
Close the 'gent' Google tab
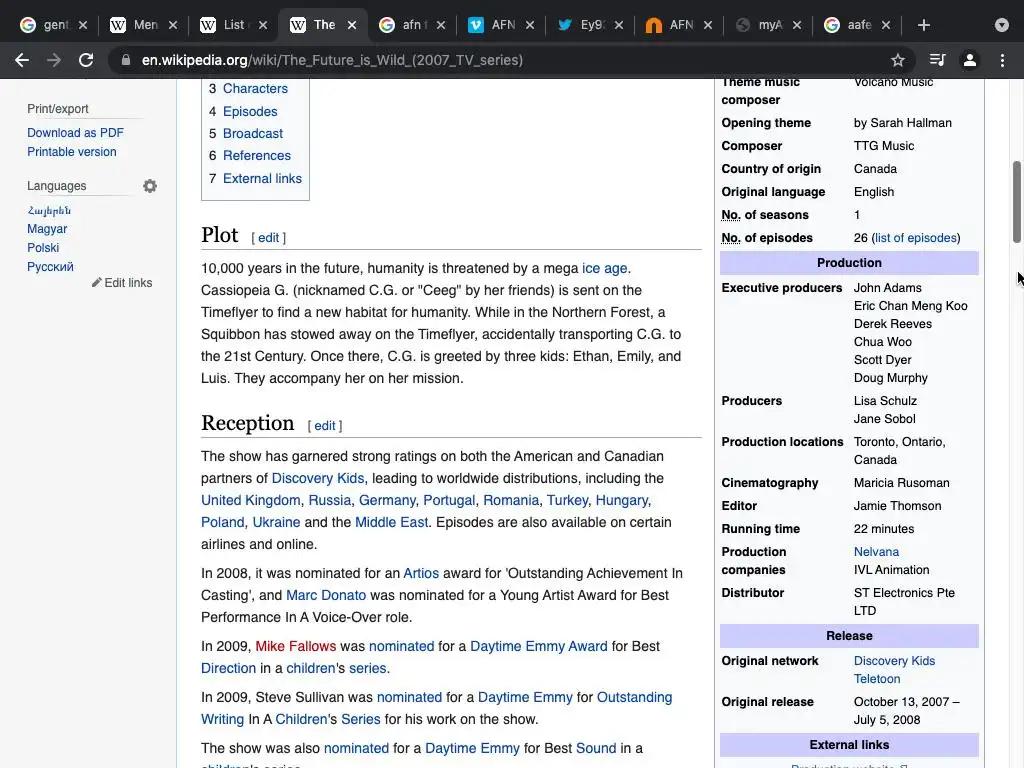coord(83,25)
